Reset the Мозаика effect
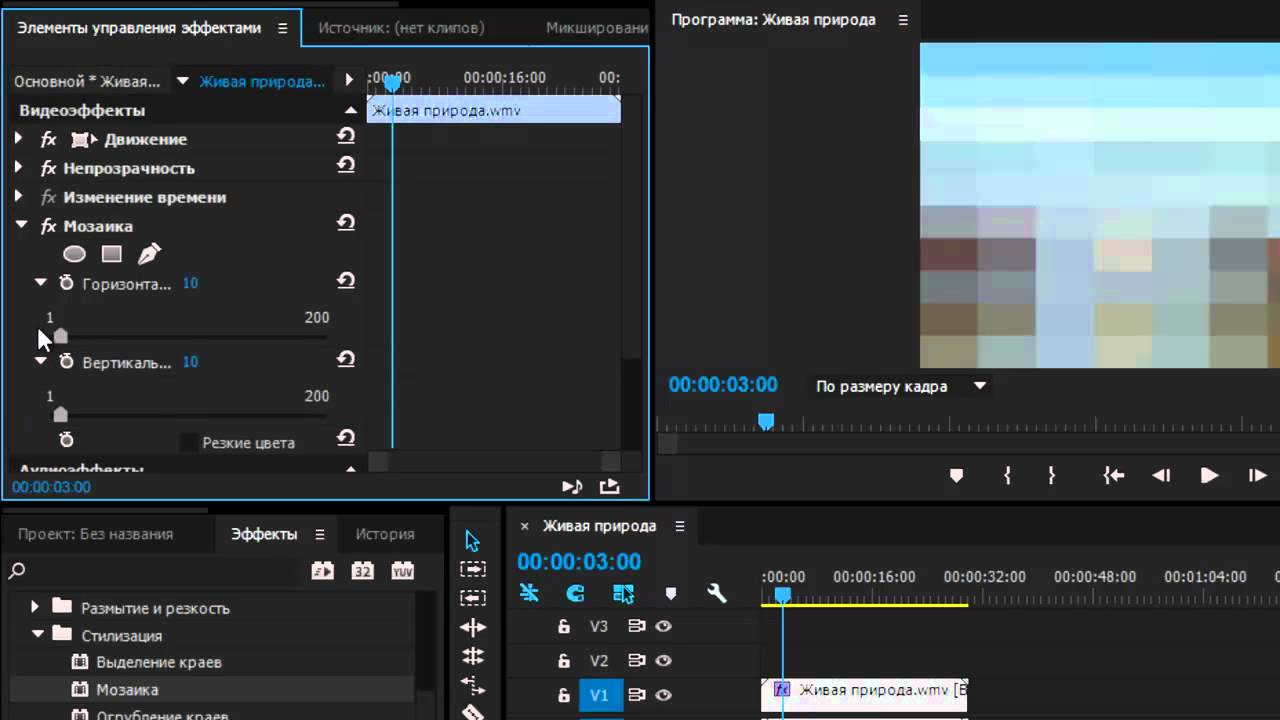This screenshot has height=720, width=1280. coord(346,224)
